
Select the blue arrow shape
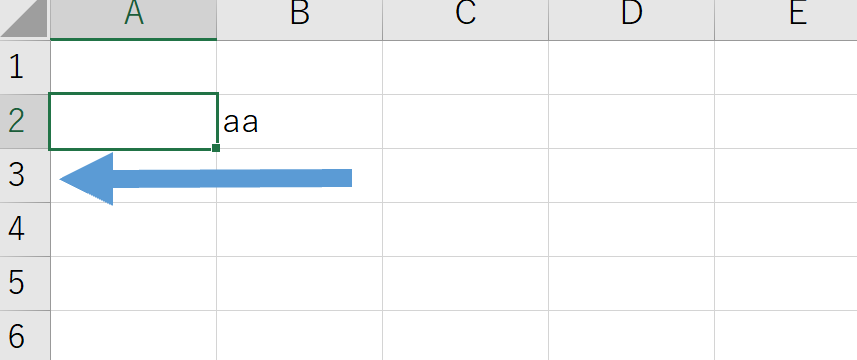[206, 179]
